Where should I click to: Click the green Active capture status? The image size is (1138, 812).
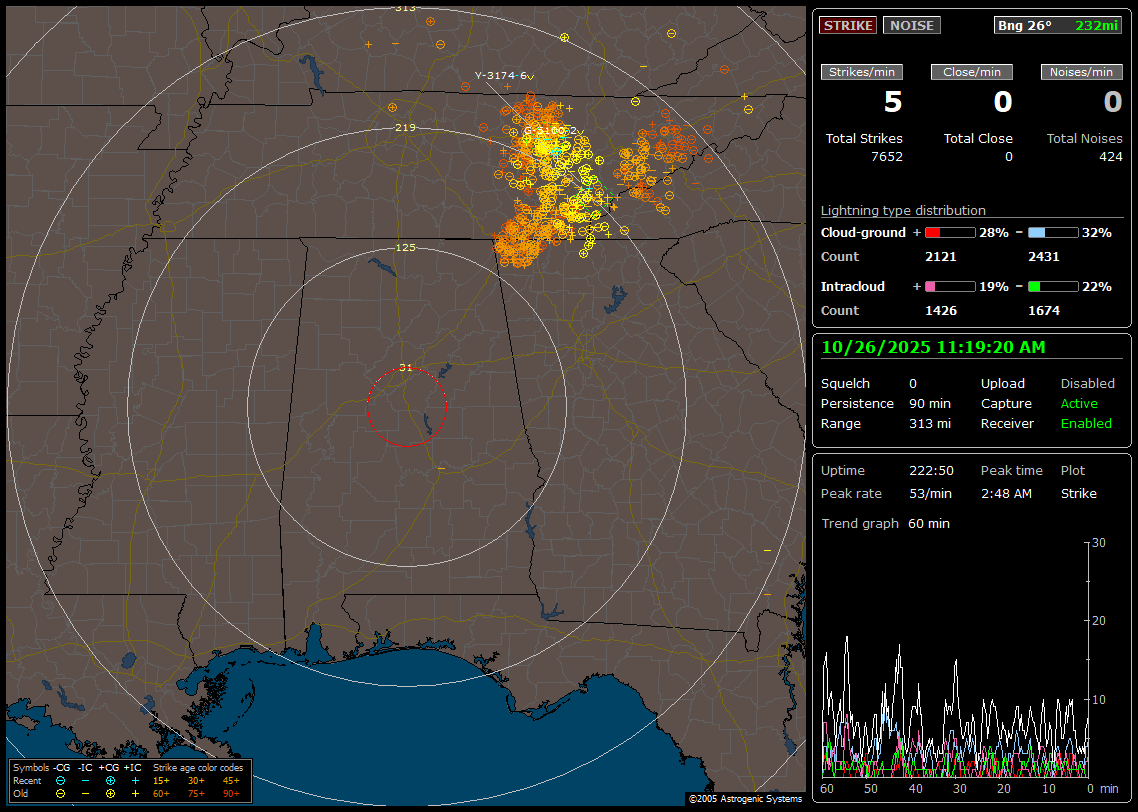(x=1079, y=404)
